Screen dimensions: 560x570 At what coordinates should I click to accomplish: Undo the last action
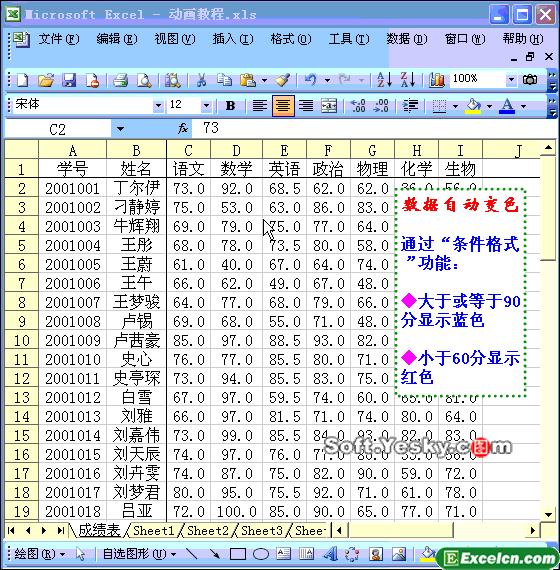(311, 80)
